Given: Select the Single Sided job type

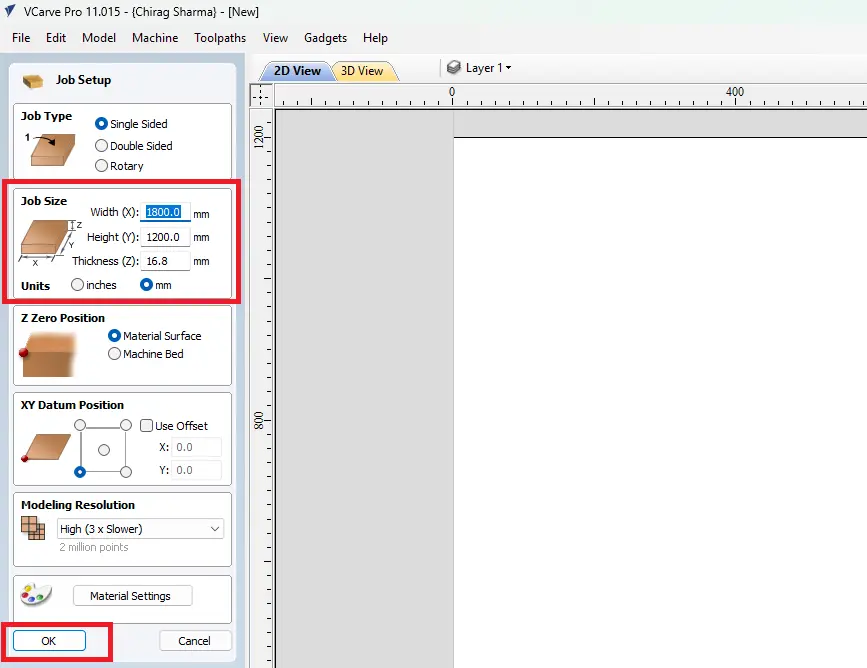Looking at the screenshot, I should 101,124.
